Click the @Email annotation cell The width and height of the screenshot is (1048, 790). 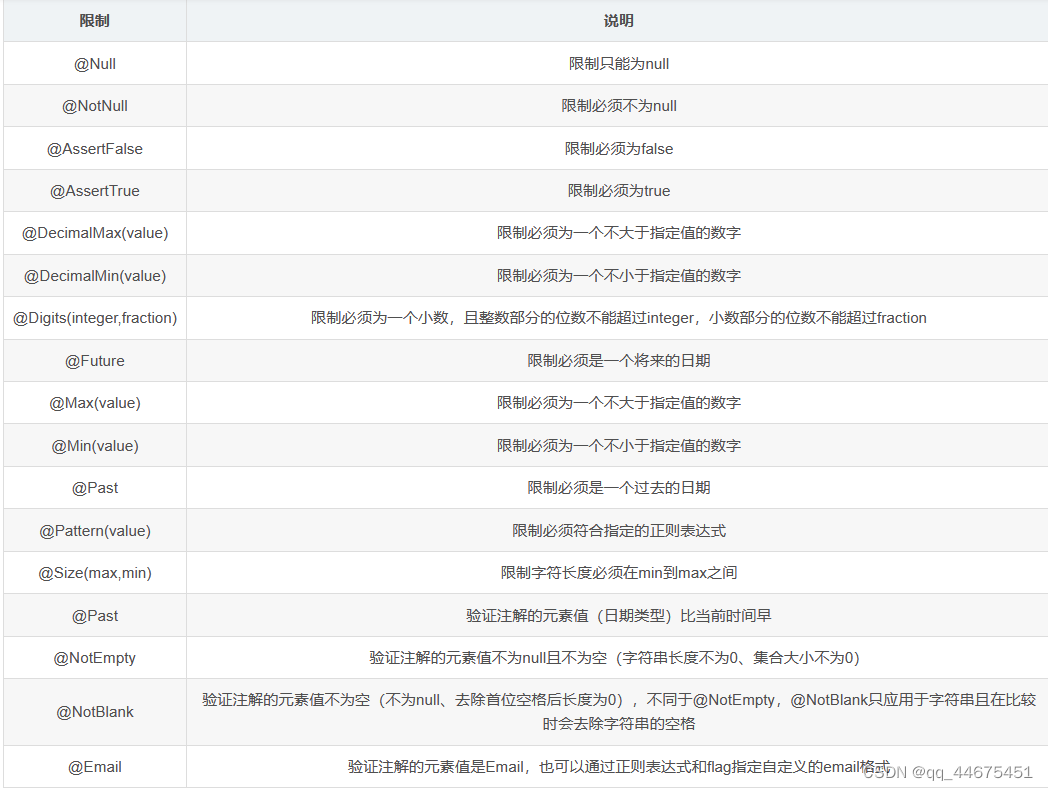pyautogui.click(x=94, y=766)
